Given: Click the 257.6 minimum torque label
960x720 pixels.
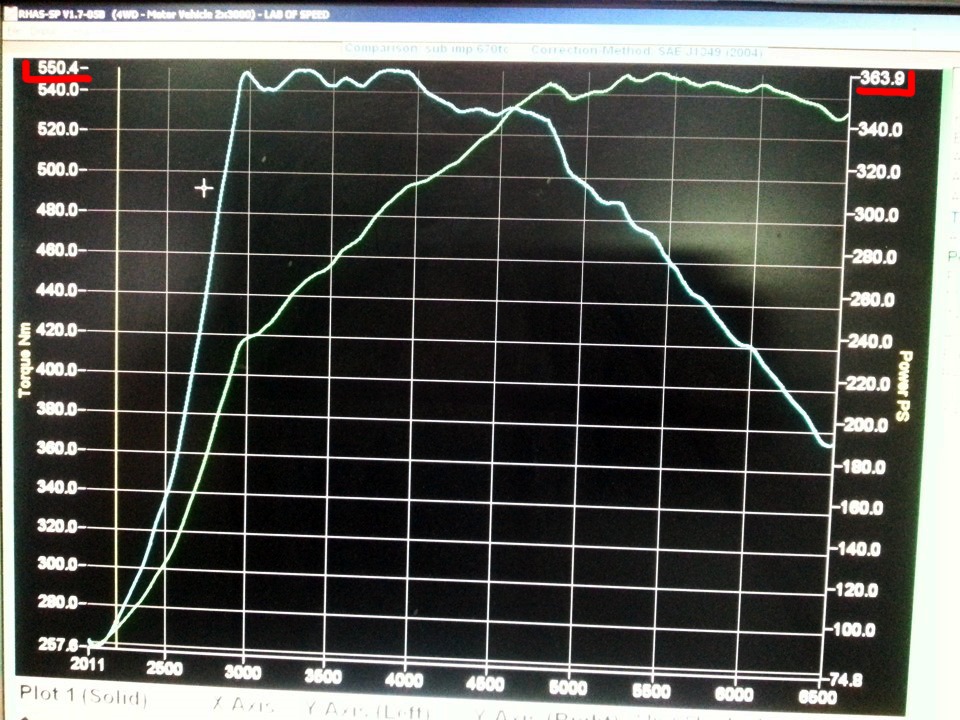Looking at the screenshot, I should click(x=58, y=644).
